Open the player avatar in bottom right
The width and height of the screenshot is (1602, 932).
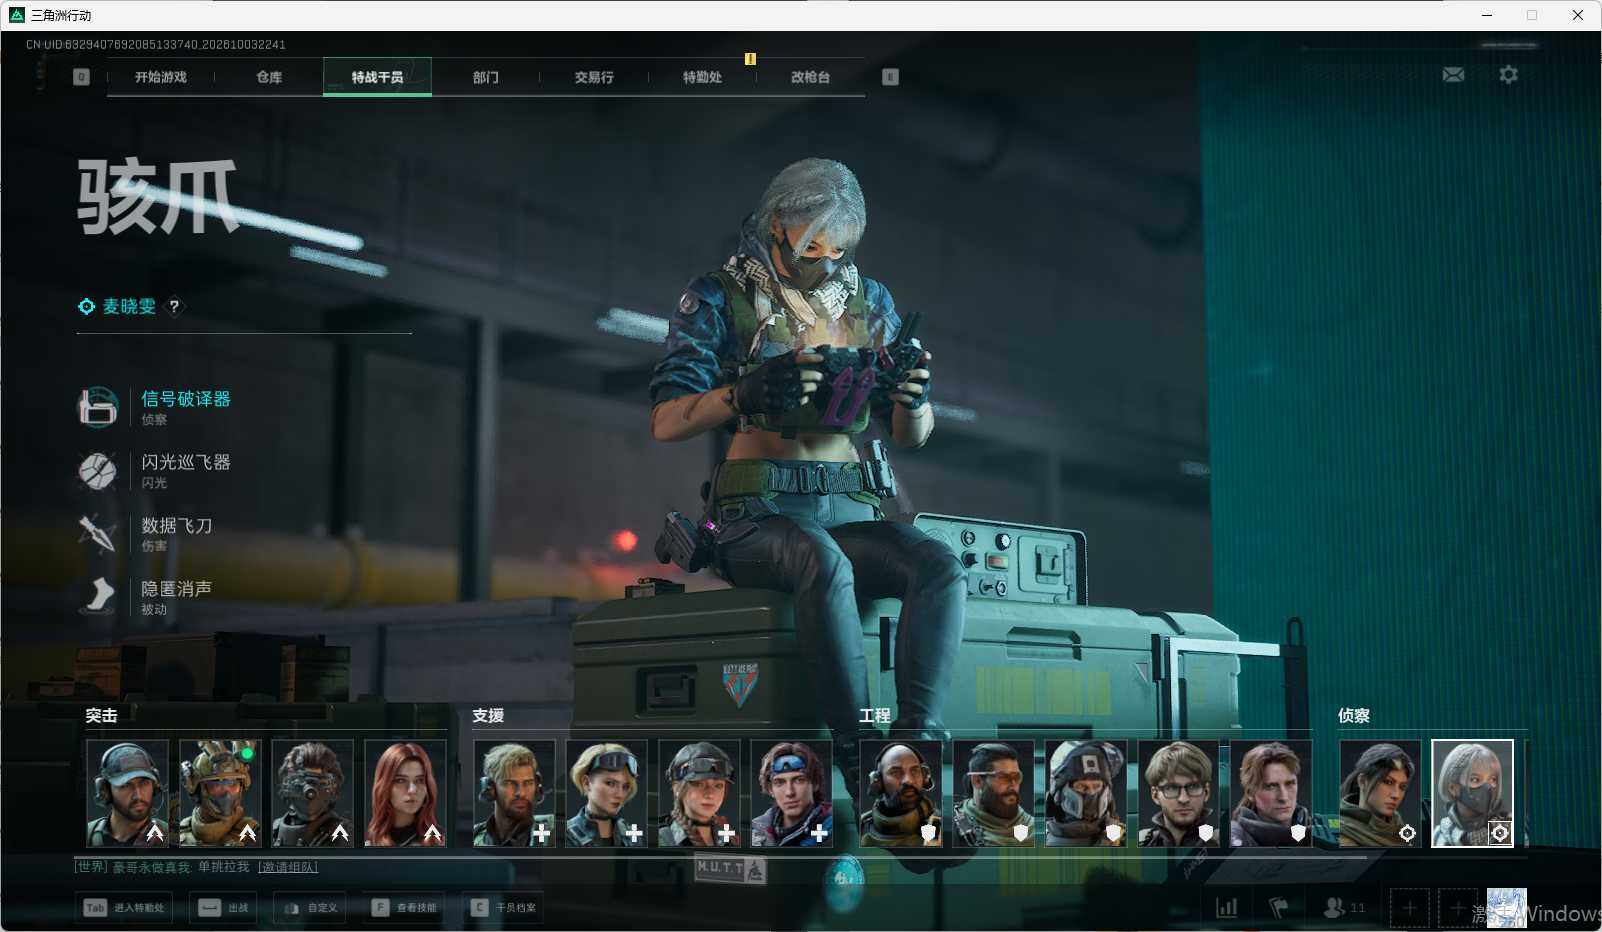click(1506, 908)
